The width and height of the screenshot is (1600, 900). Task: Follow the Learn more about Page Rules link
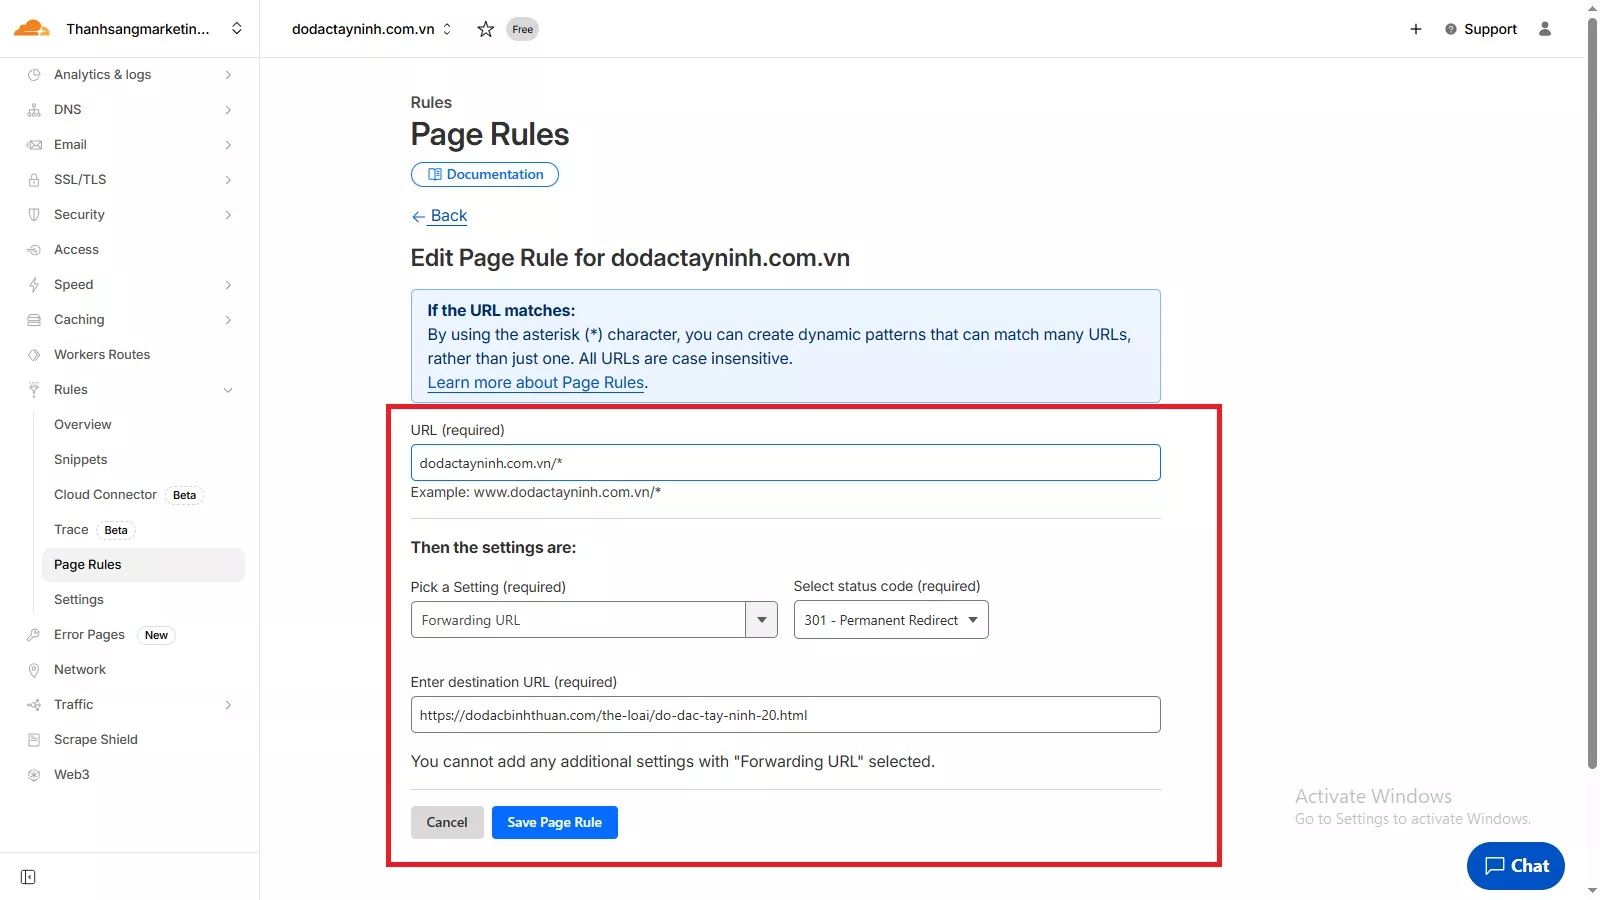(535, 383)
